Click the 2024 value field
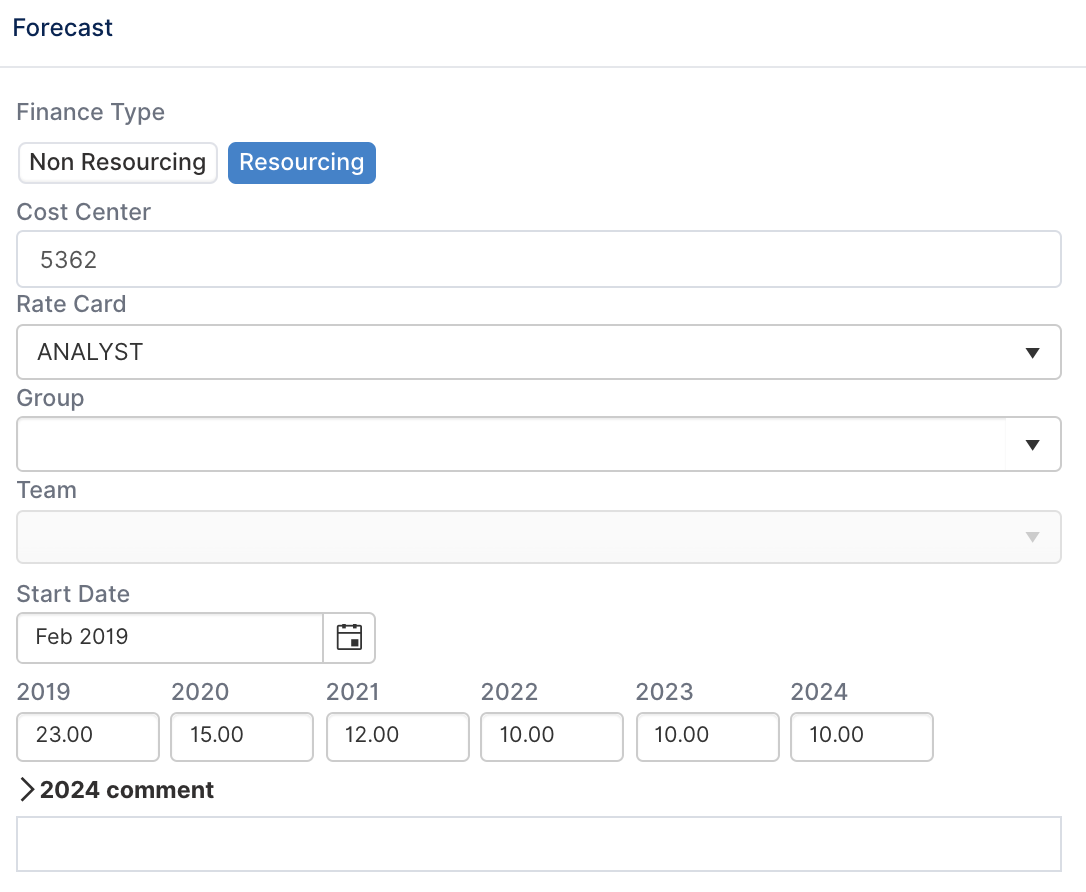 [x=862, y=736]
